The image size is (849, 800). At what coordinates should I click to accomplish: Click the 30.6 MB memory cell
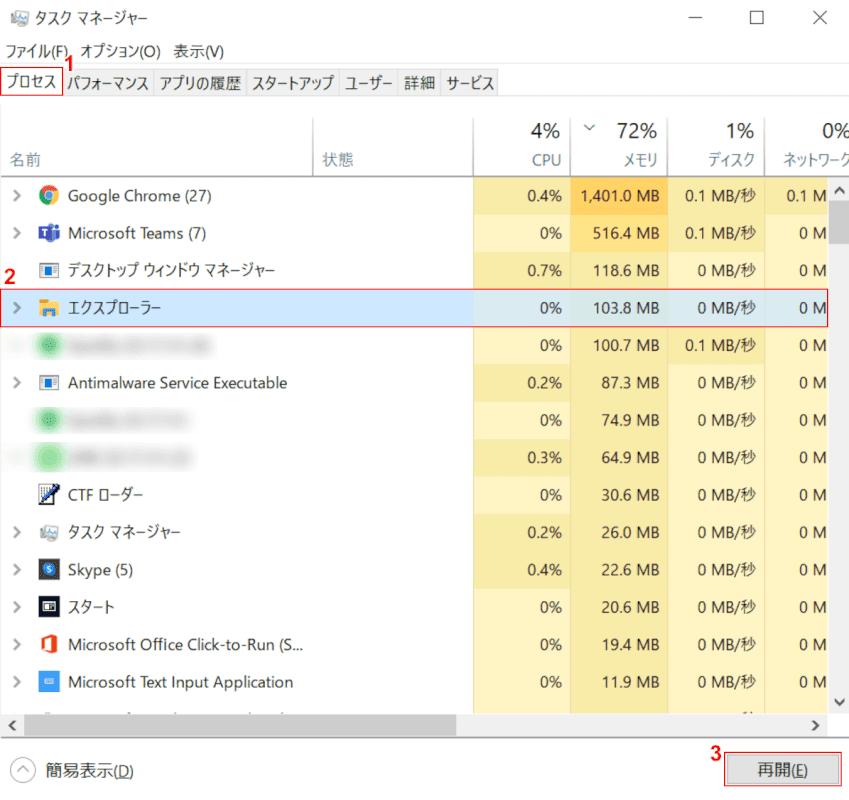[x=619, y=494]
